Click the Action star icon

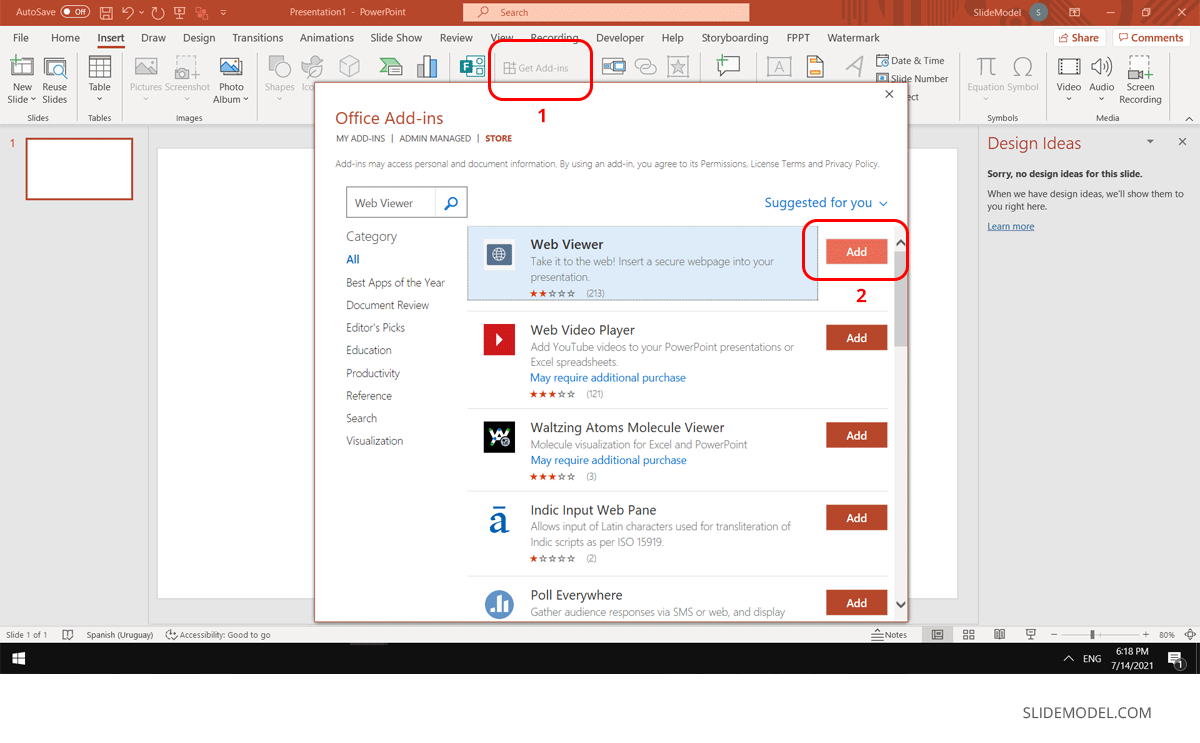pos(678,67)
